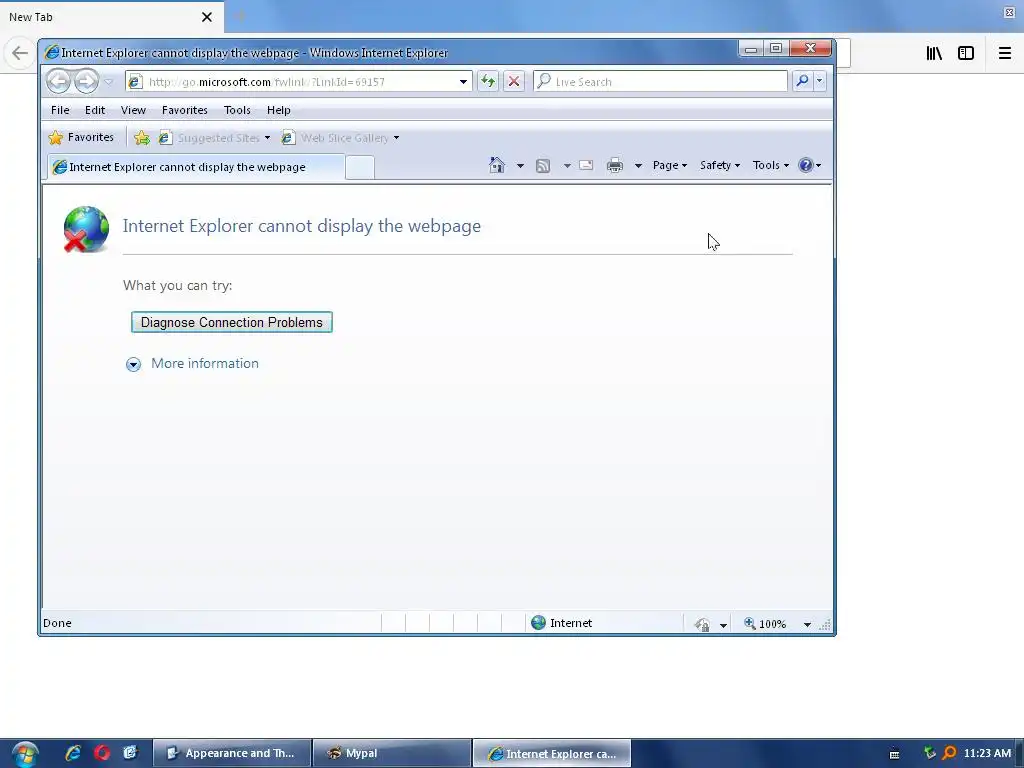Click the Windows Start orb
The height and width of the screenshot is (768, 1024).
point(24,754)
